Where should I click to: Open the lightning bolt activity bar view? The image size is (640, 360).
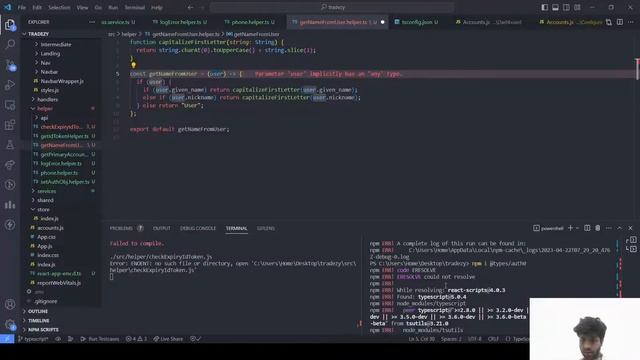[x=10, y=225]
